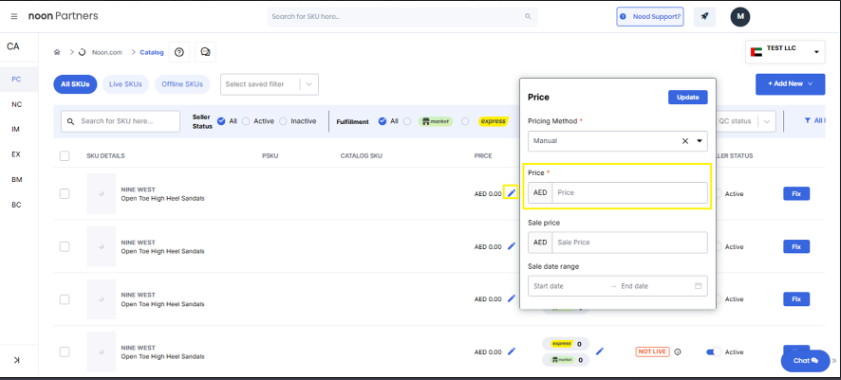Click the express 0 stock badge

[565, 344]
